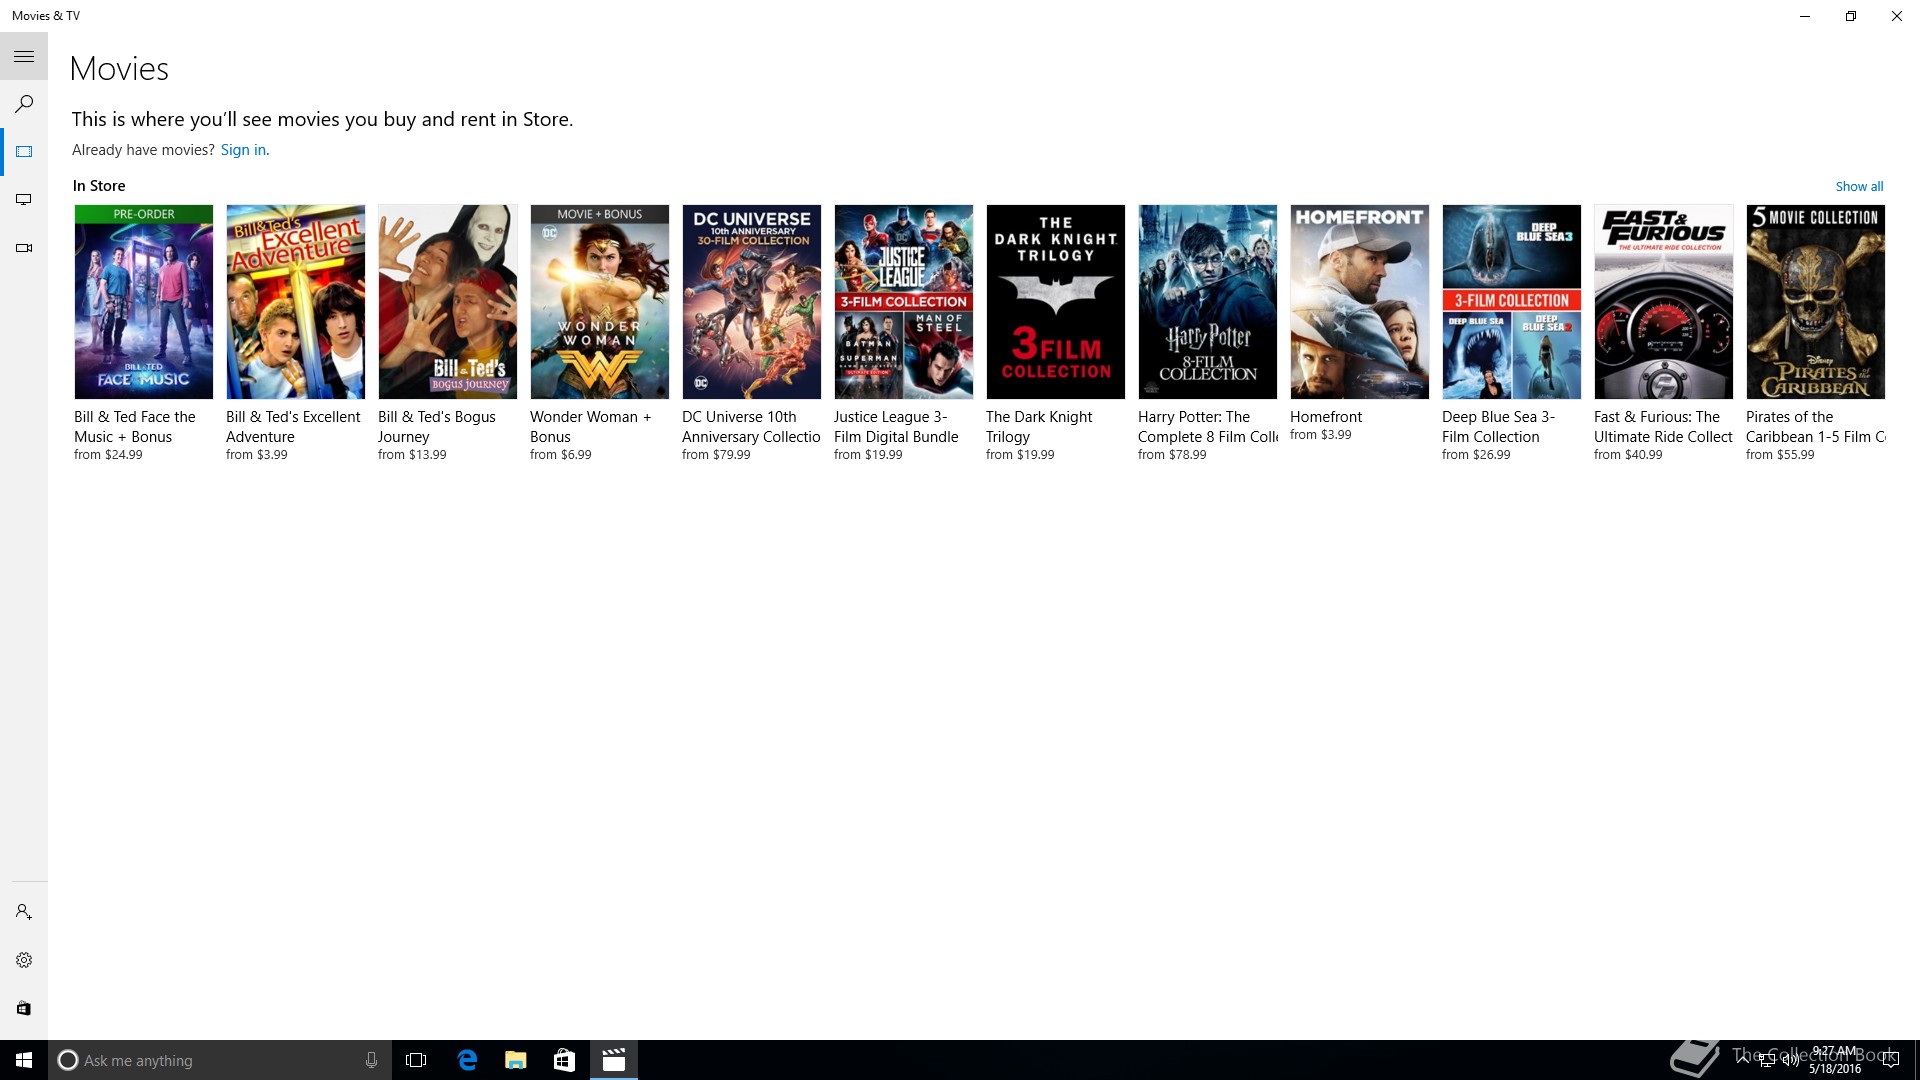Viewport: 1920px width, 1080px height.
Task: Click the price 'from $55.99'
Action: tap(1780, 455)
